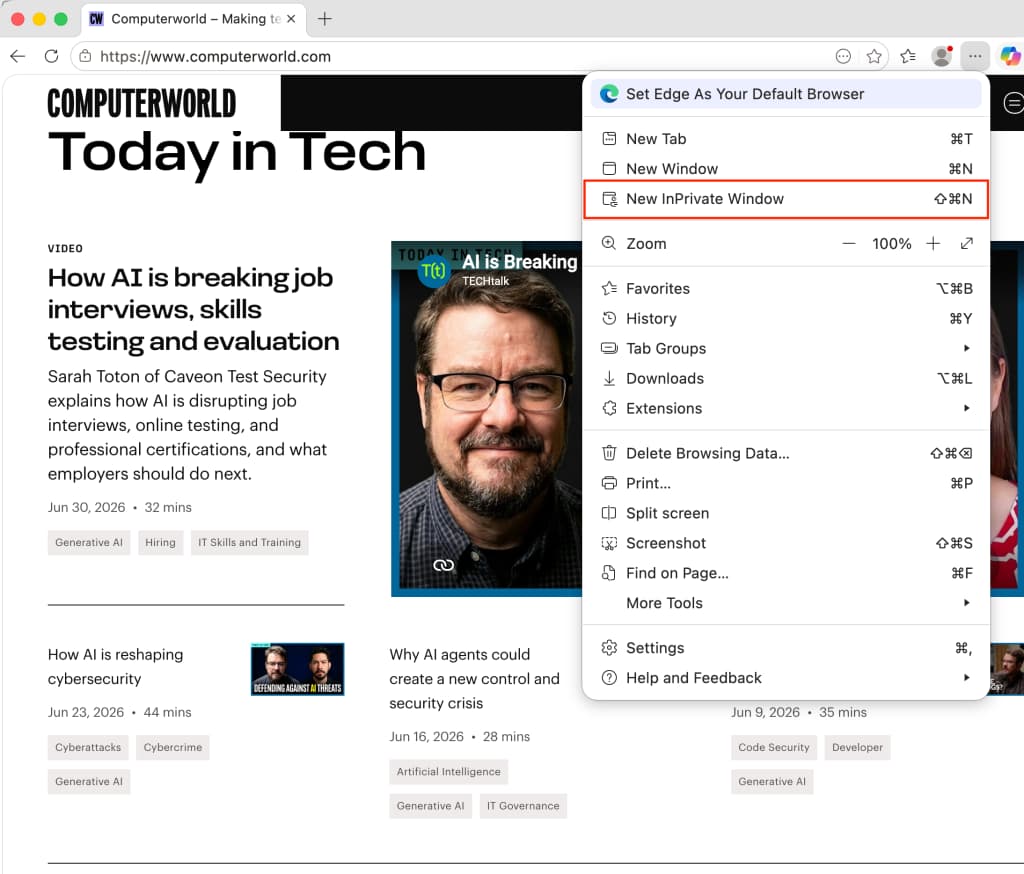Click the Cybercrime tag
The image size is (1024, 874).
click(x=173, y=747)
